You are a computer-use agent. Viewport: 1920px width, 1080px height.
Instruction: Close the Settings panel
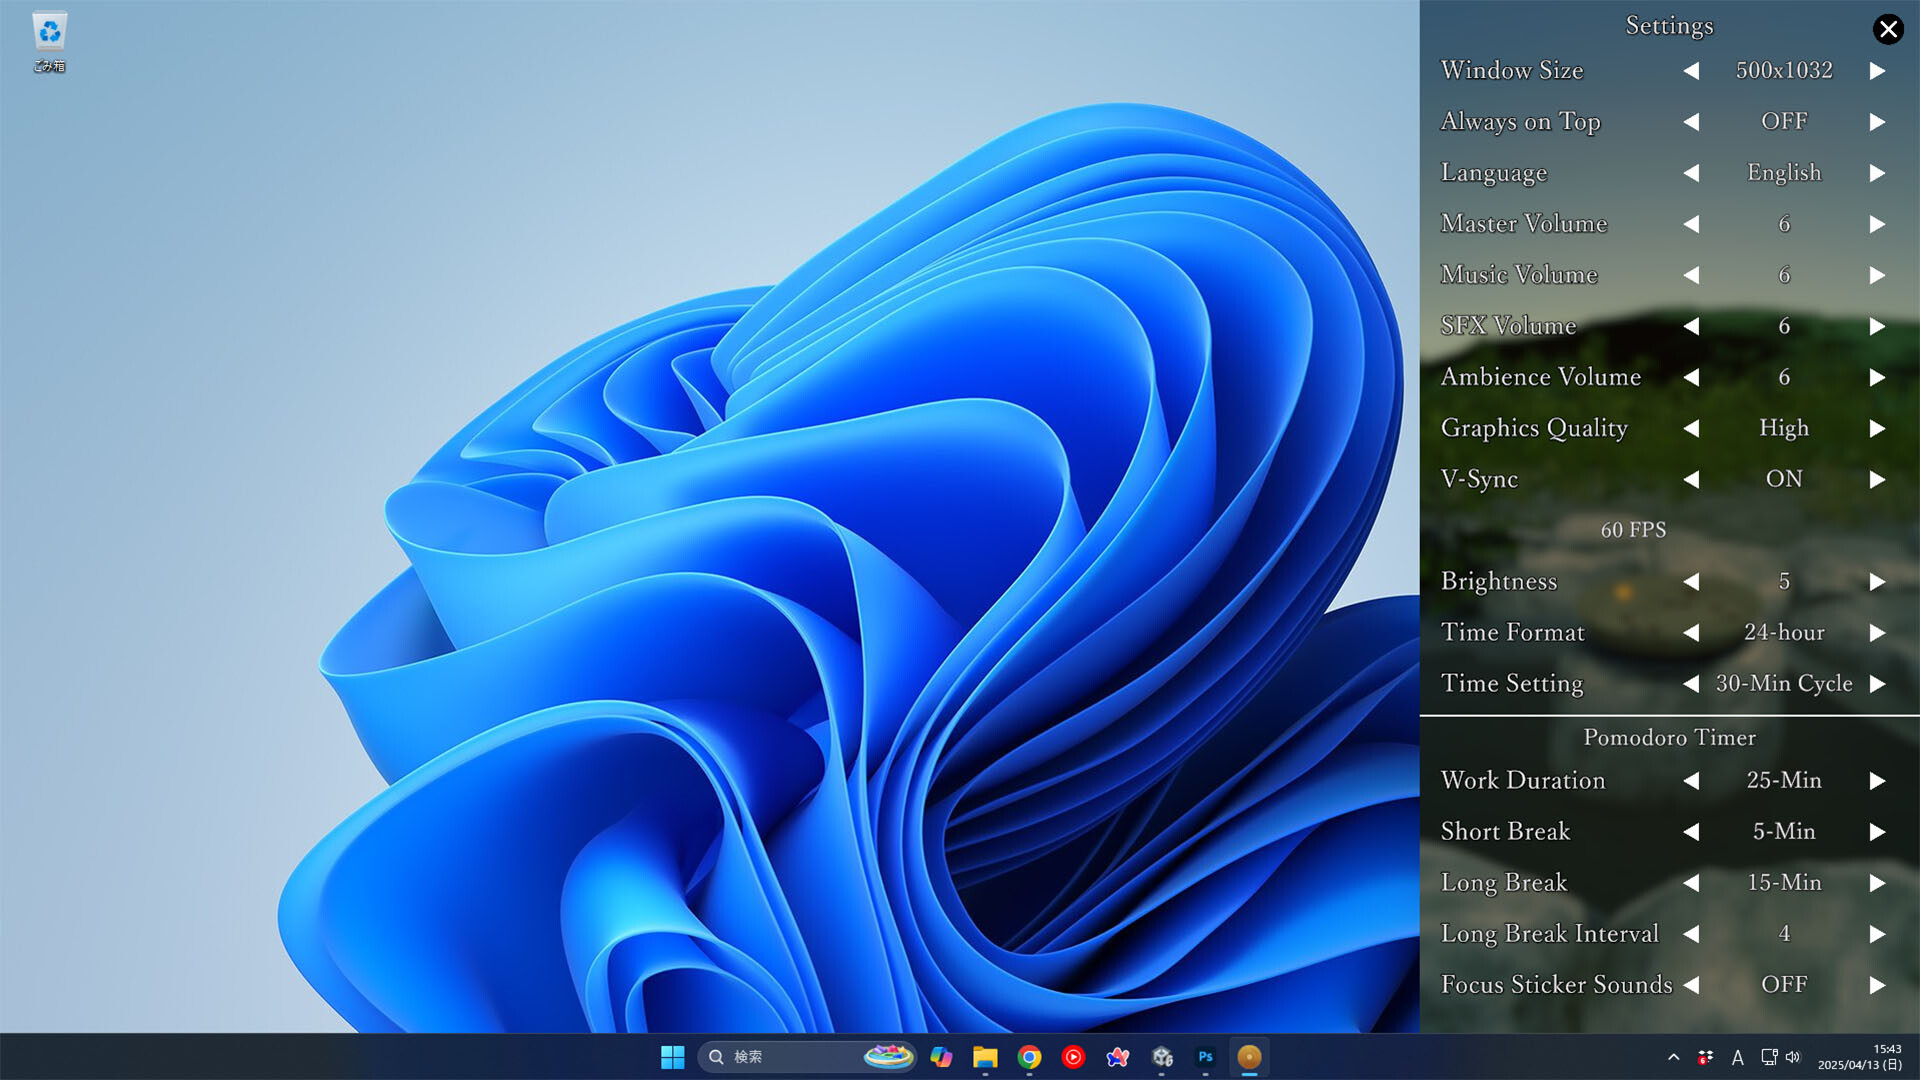(x=1888, y=29)
